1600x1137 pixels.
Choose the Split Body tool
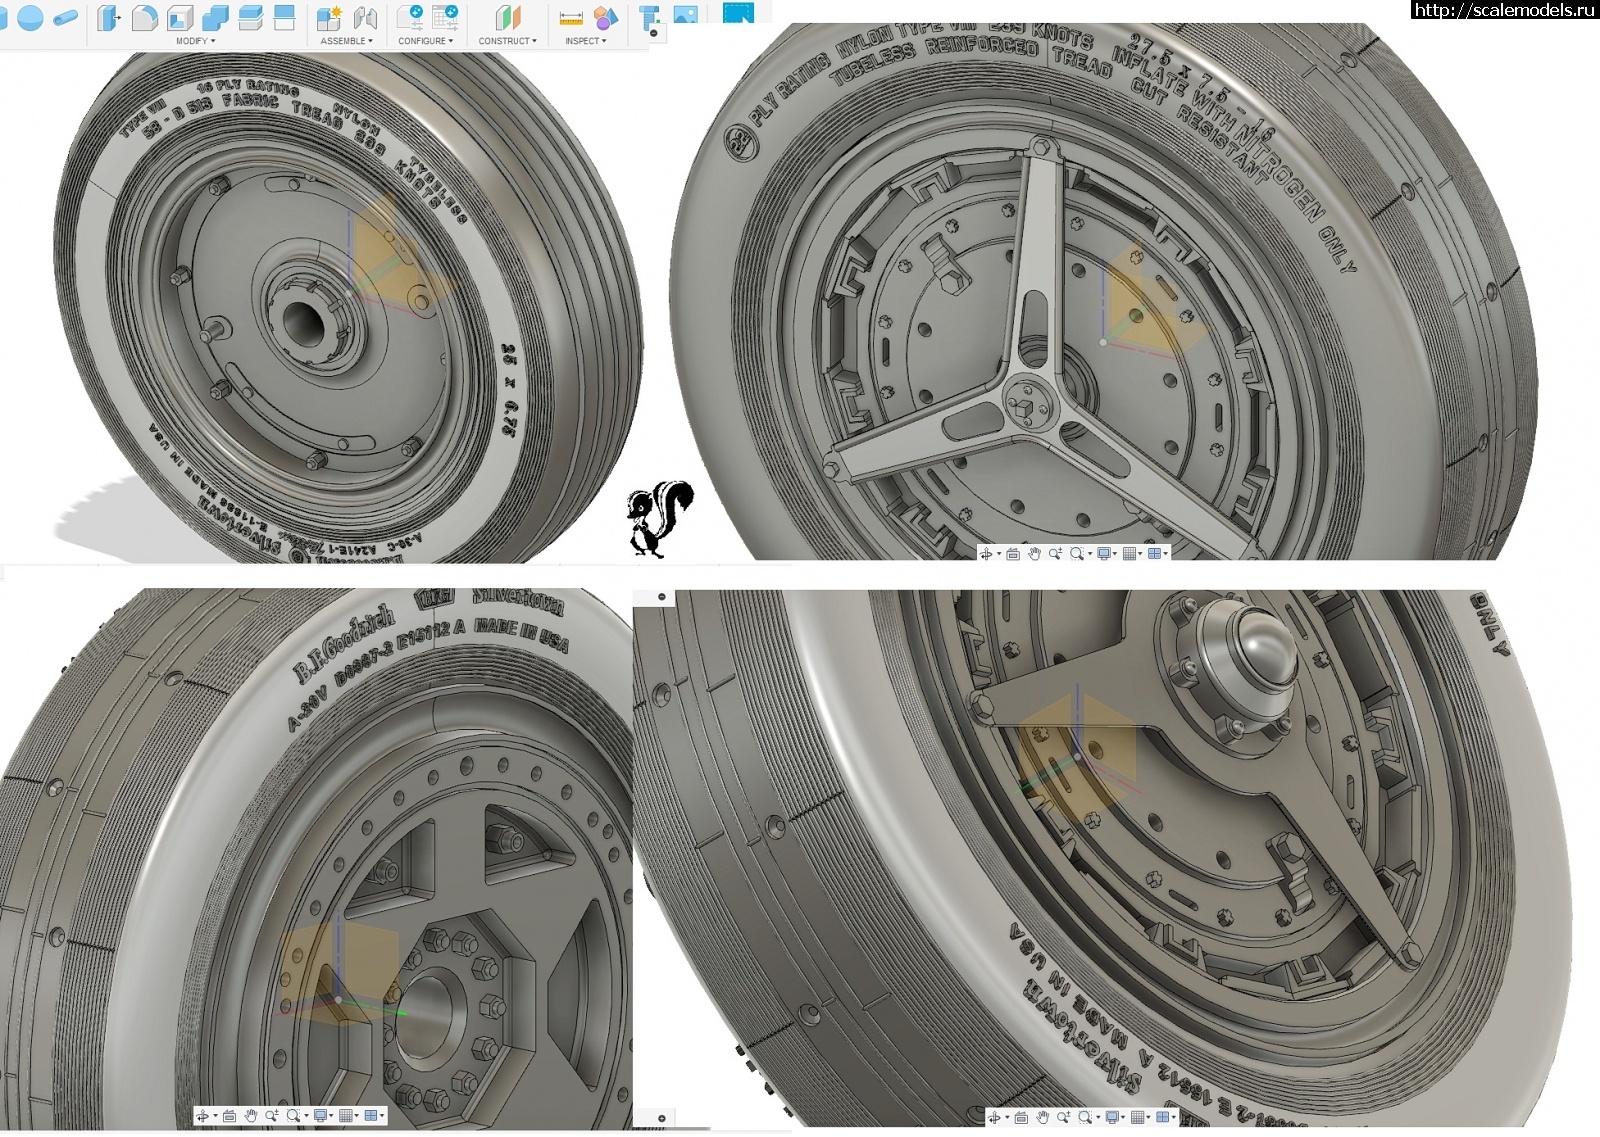[285, 17]
